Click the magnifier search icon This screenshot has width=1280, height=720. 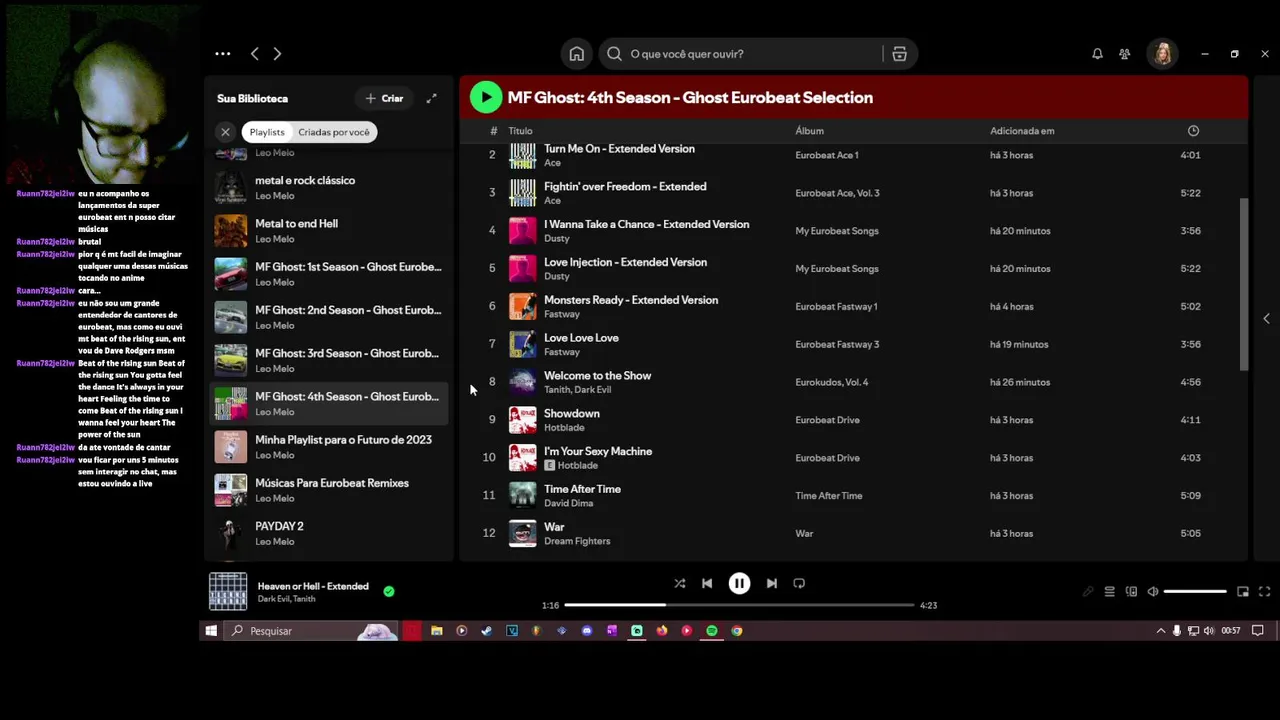point(614,54)
